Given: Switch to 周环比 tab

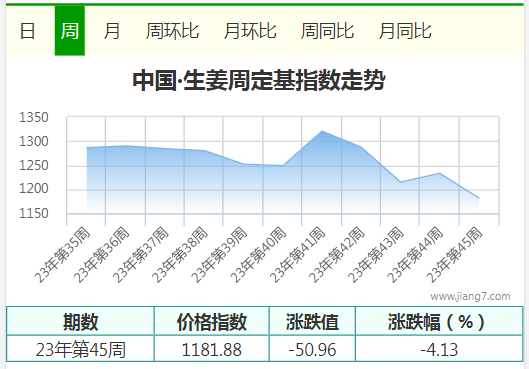Looking at the screenshot, I should click(172, 31).
